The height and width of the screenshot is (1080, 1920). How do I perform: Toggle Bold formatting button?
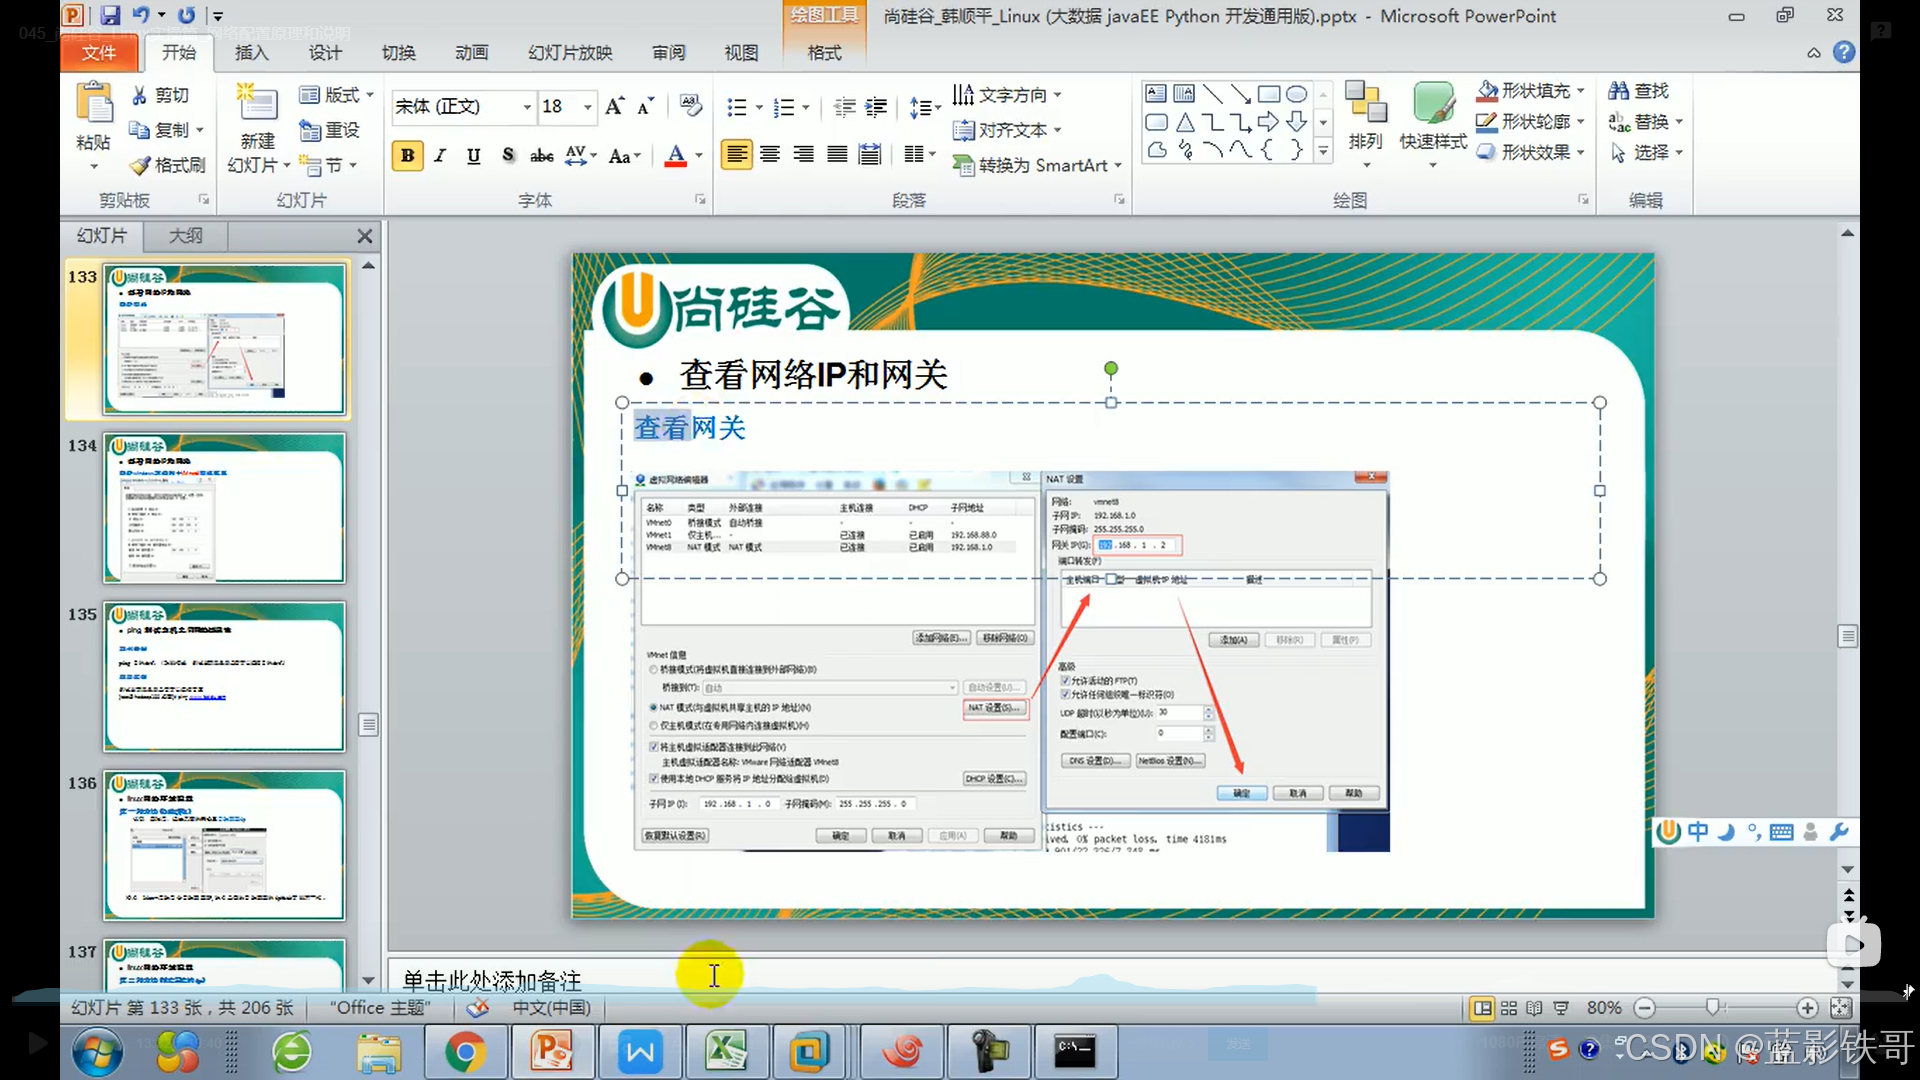point(407,155)
